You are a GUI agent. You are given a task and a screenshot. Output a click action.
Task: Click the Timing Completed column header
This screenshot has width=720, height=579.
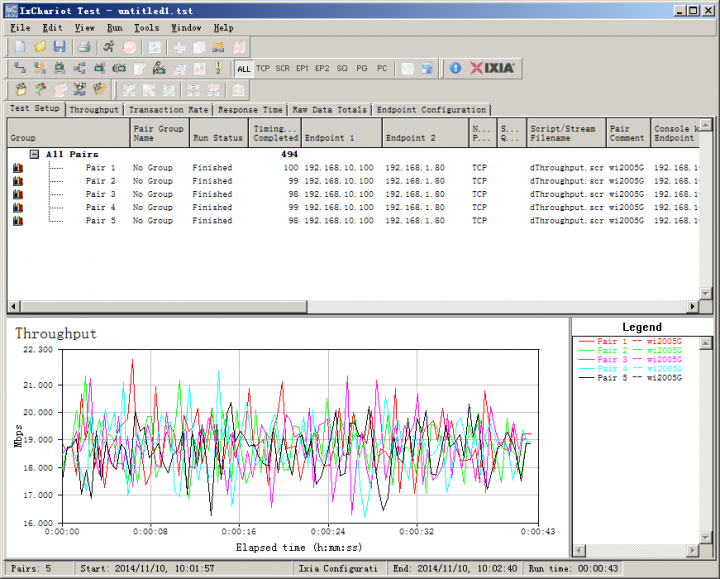(275, 133)
